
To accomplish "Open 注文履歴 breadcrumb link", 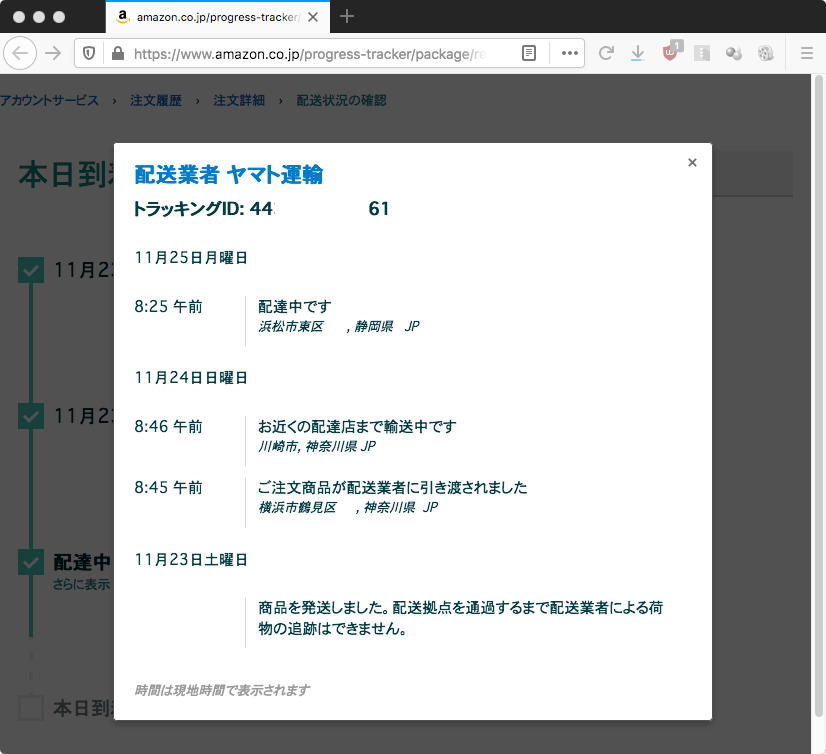I will pyautogui.click(x=156, y=101).
